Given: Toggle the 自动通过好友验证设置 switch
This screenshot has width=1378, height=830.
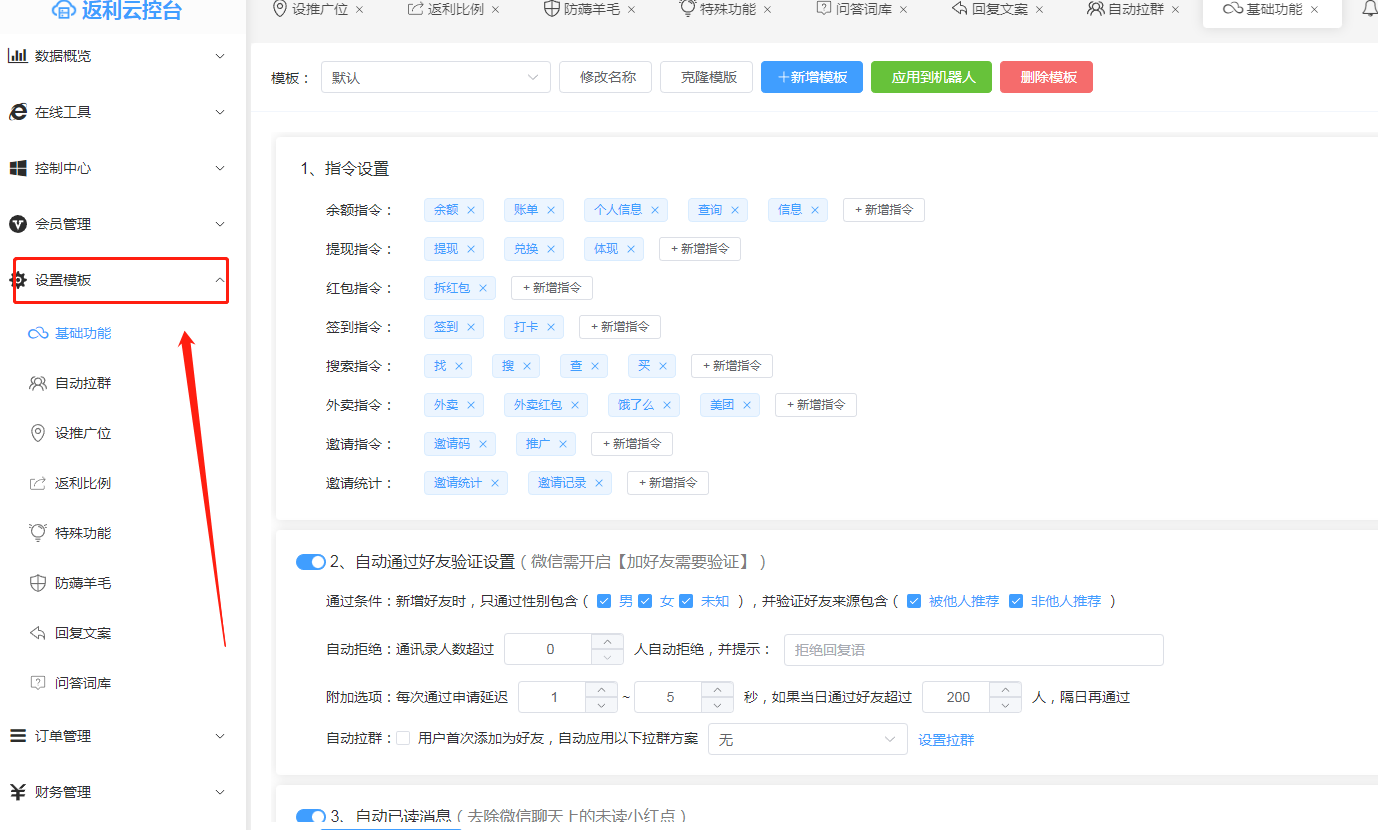Looking at the screenshot, I should coord(311,562).
